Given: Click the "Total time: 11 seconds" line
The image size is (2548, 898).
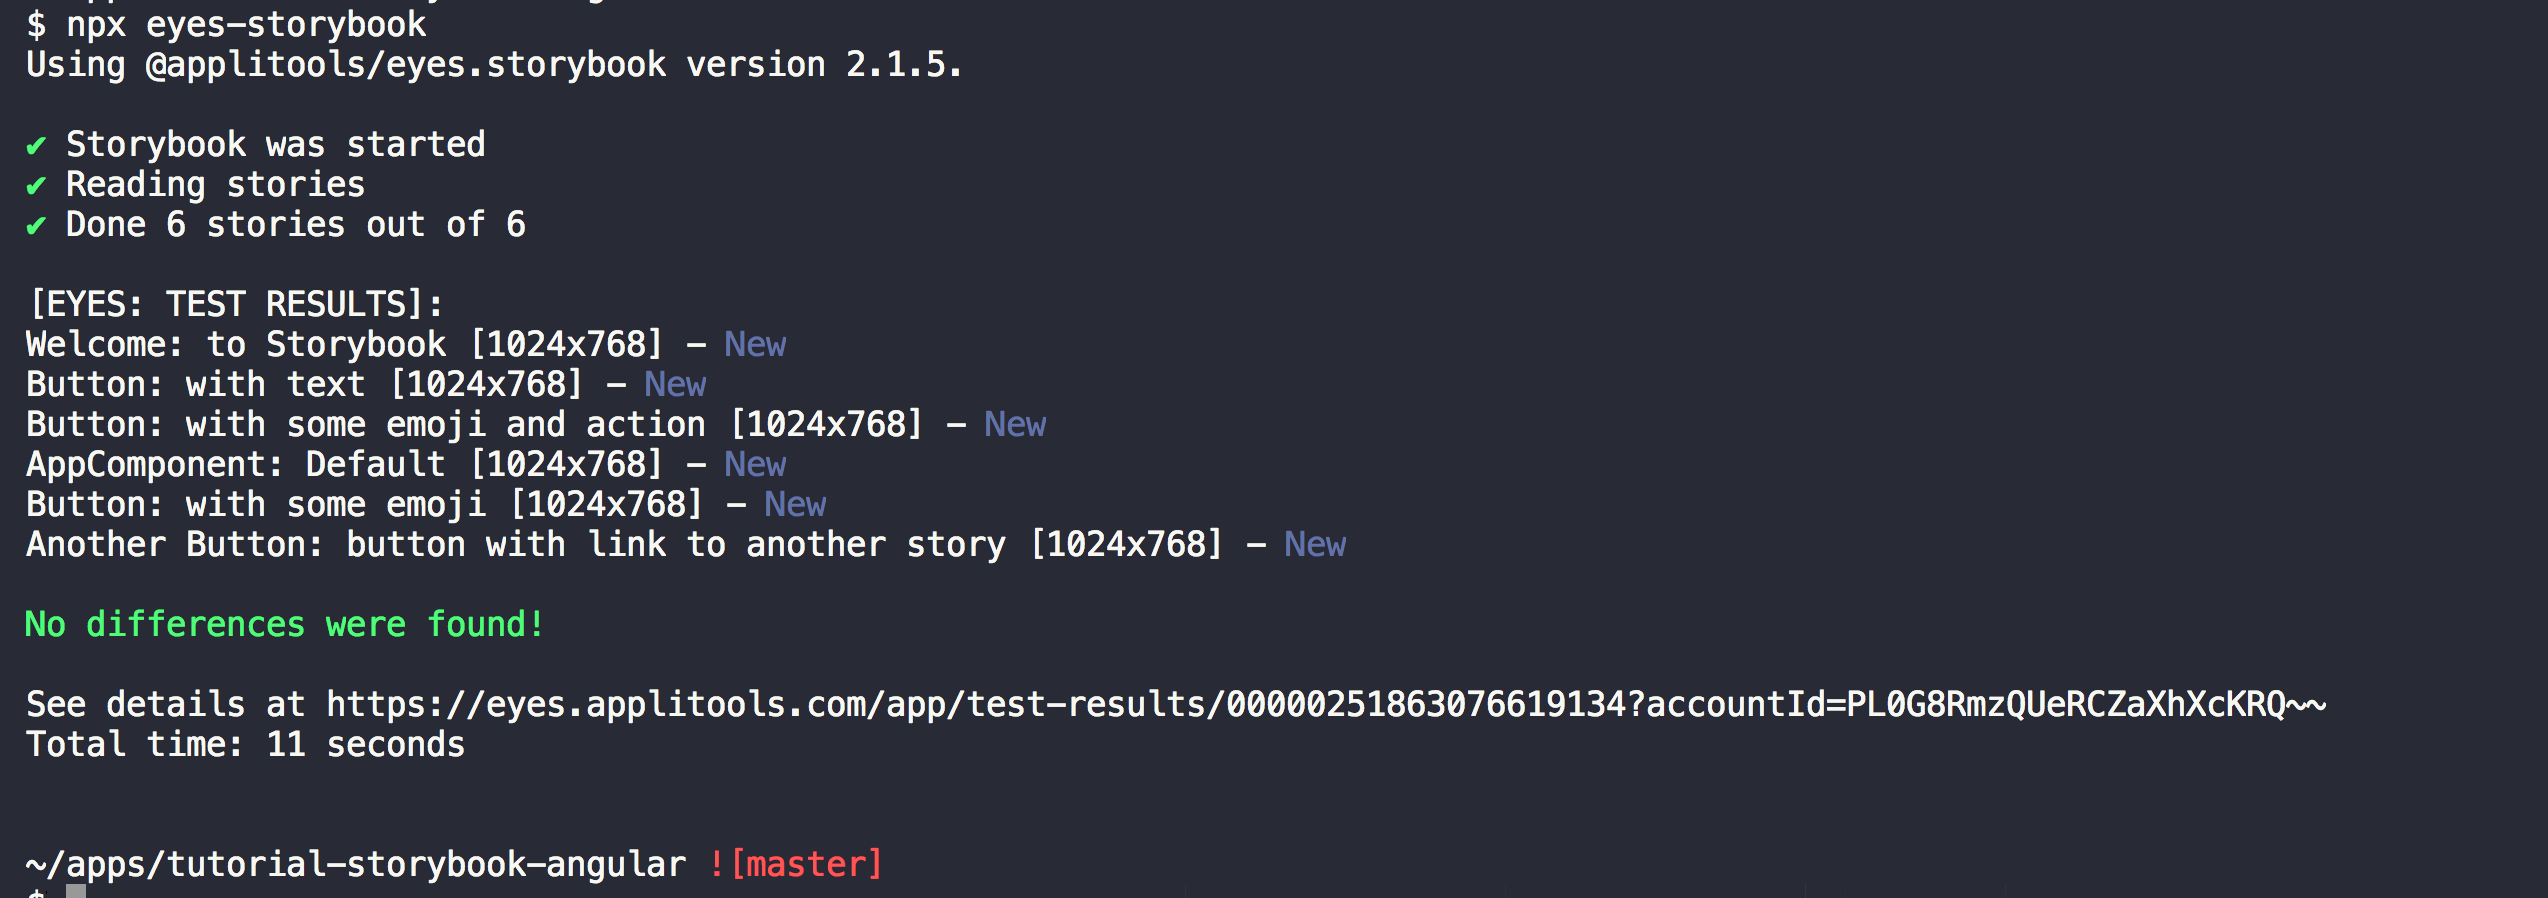Looking at the screenshot, I should (246, 745).
